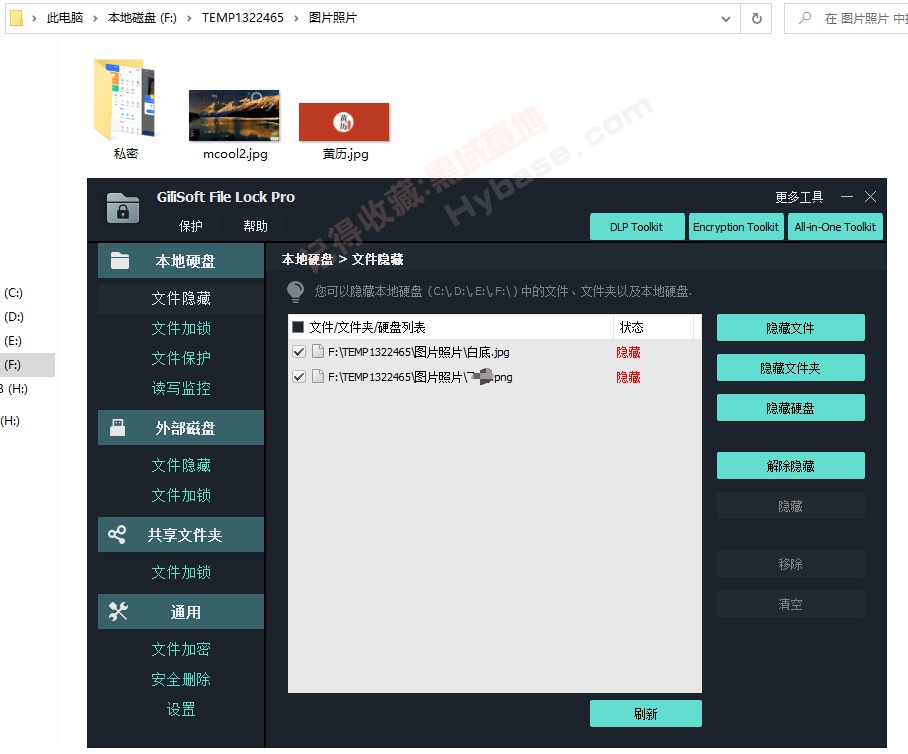Close the GiliSoft File Lock Pro window
The image size is (908, 754).
tap(870, 197)
